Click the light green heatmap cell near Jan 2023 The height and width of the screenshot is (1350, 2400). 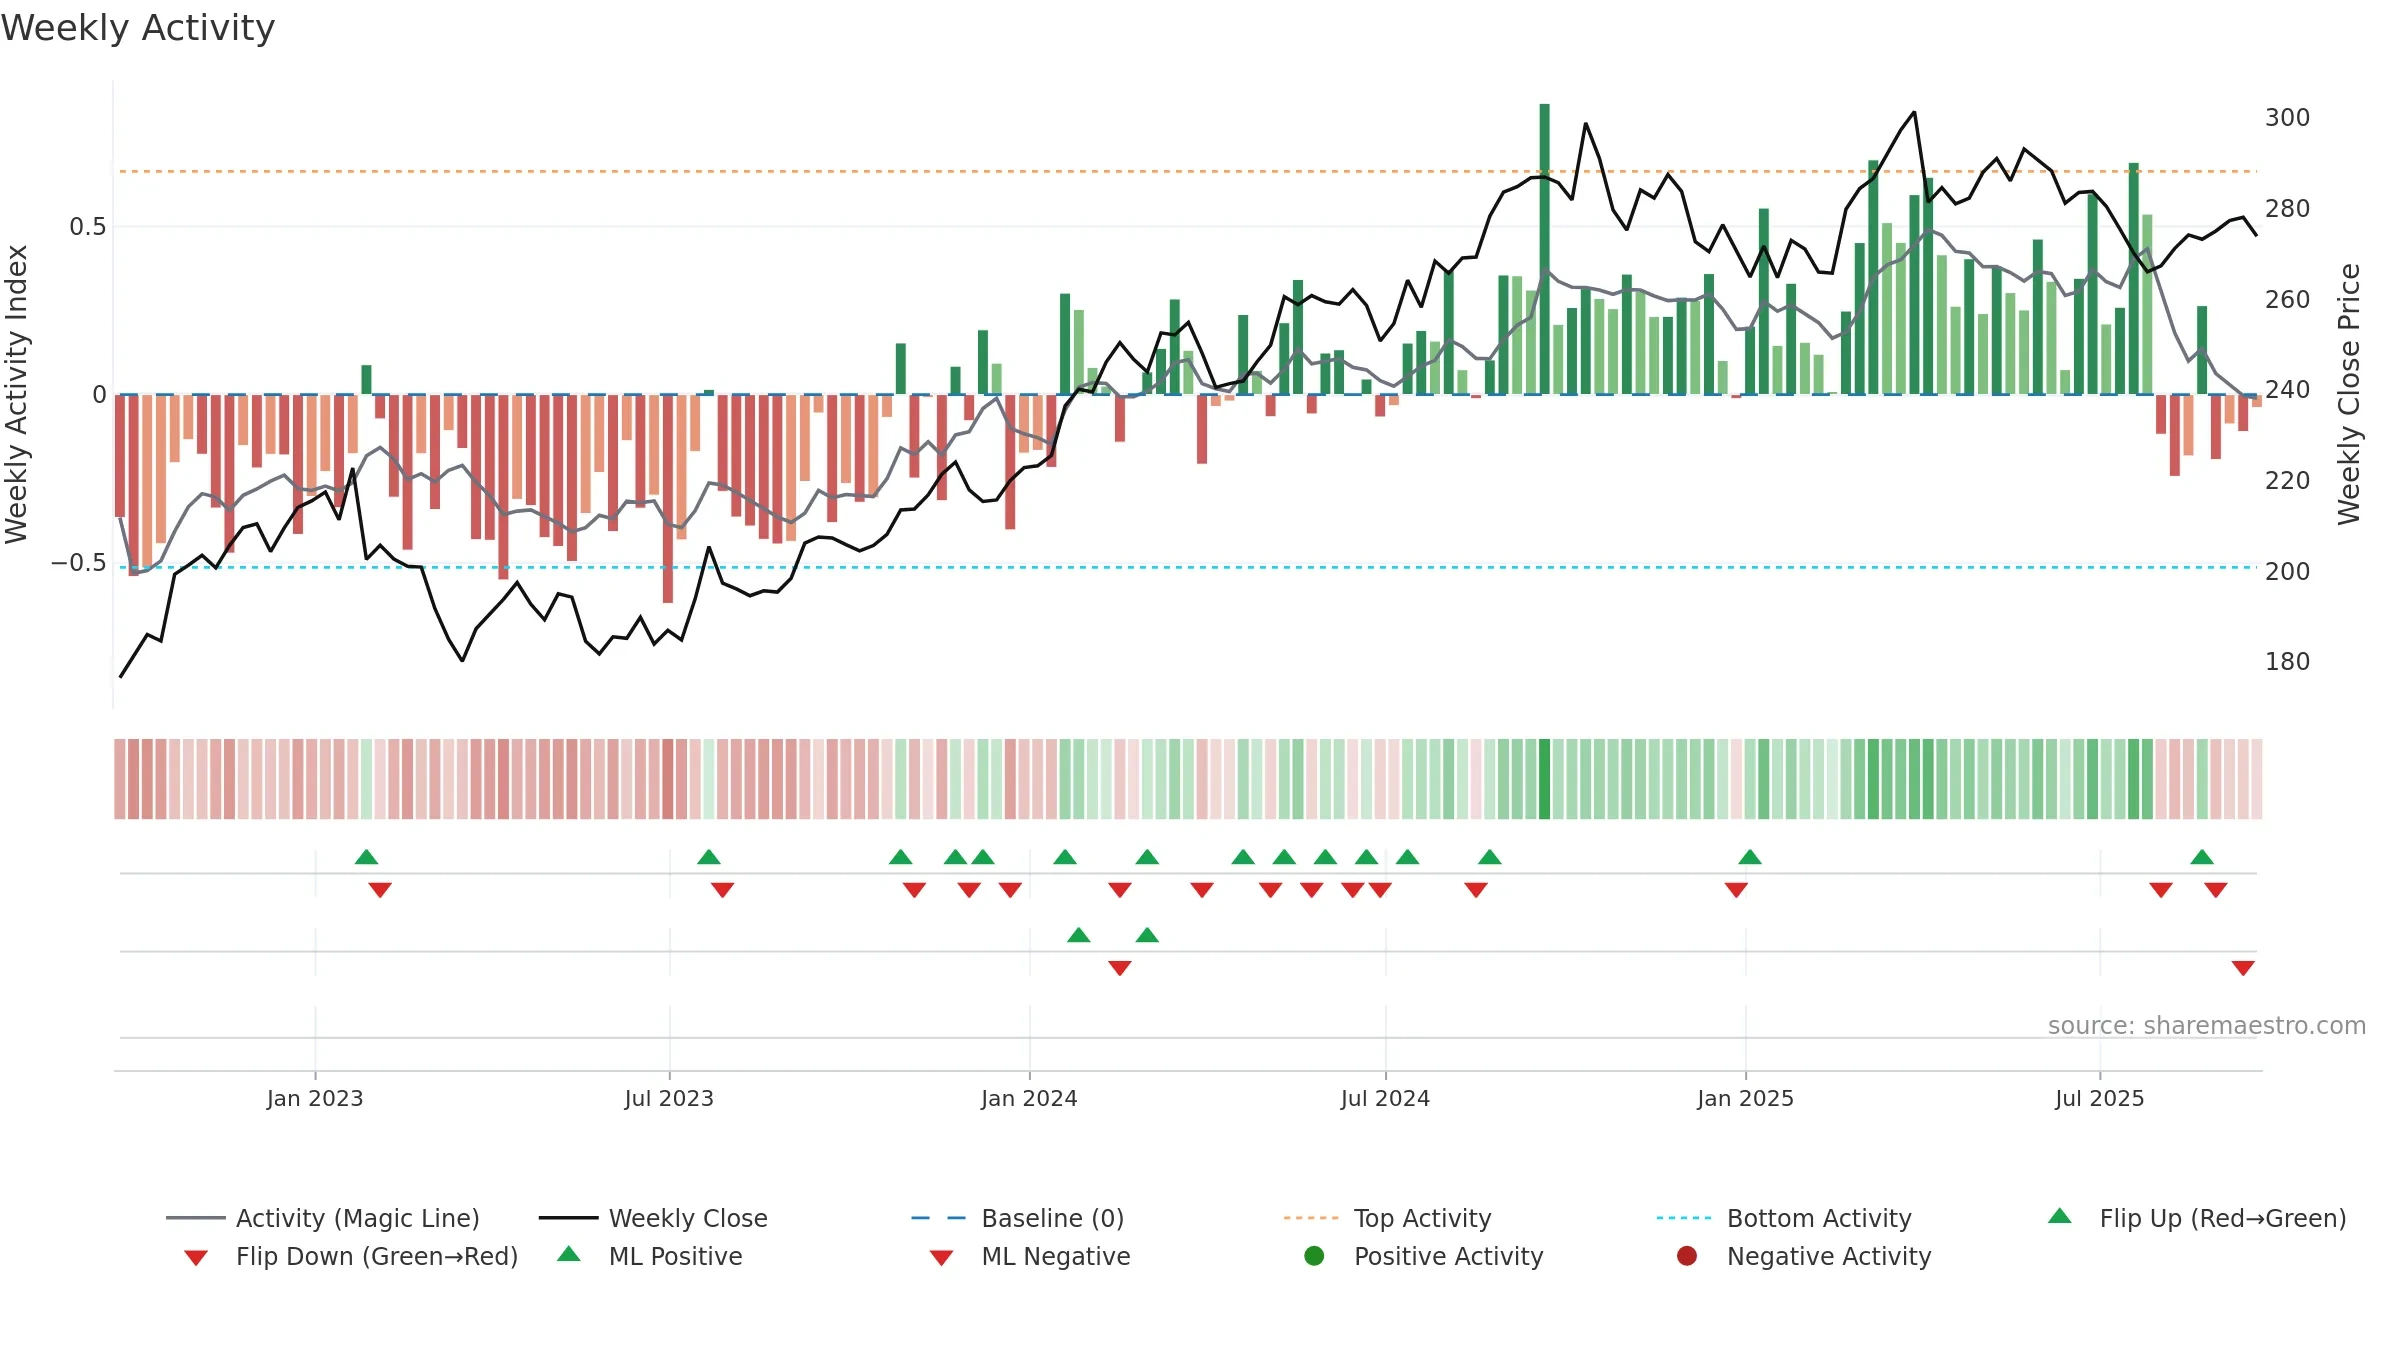[x=367, y=779]
